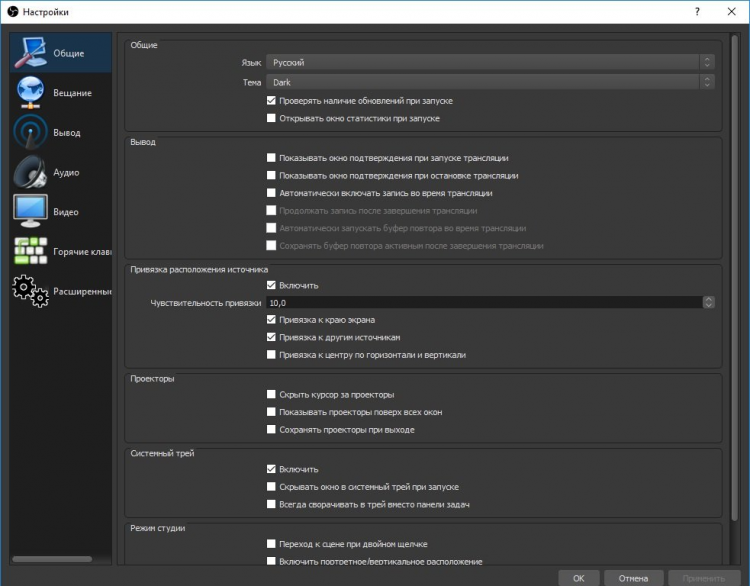Click the Вывод broadcast antenna icon

pyautogui.click(x=30, y=132)
